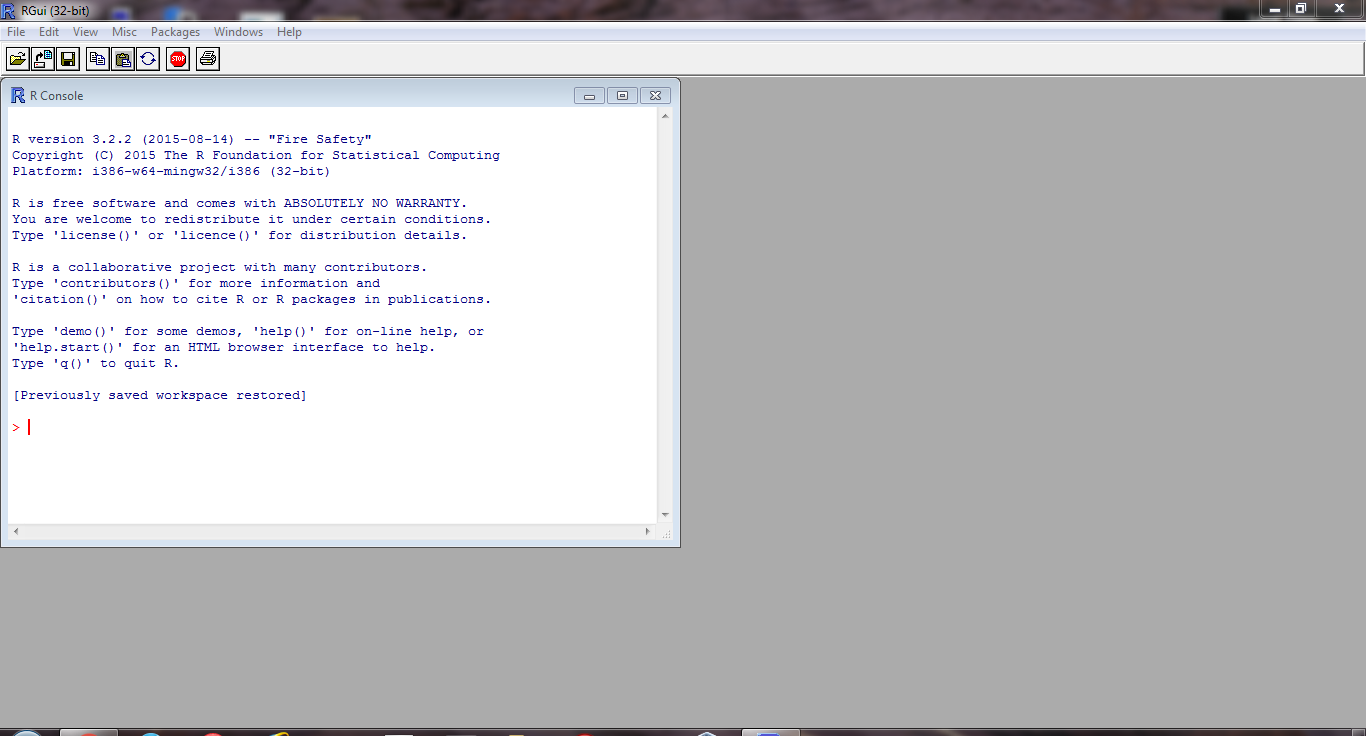Image resolution: width=1366 pixels, height=736 pixels.
Task: Open the Windows menu
Action: [x=238, y=32]
